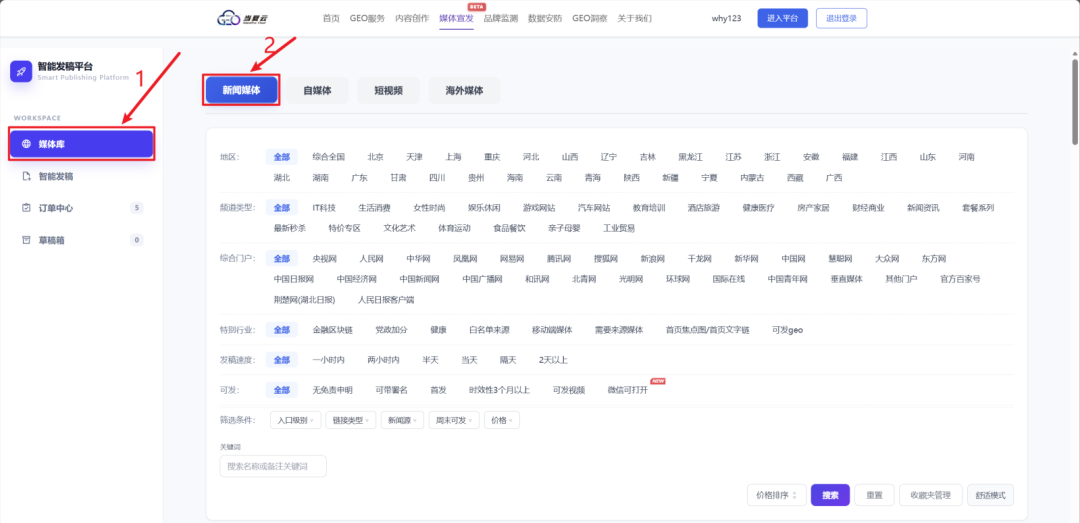Open 数据安防 in top navigation
Image resolution: width=1080 pixels, height=523 pixels.
[545, 19]
